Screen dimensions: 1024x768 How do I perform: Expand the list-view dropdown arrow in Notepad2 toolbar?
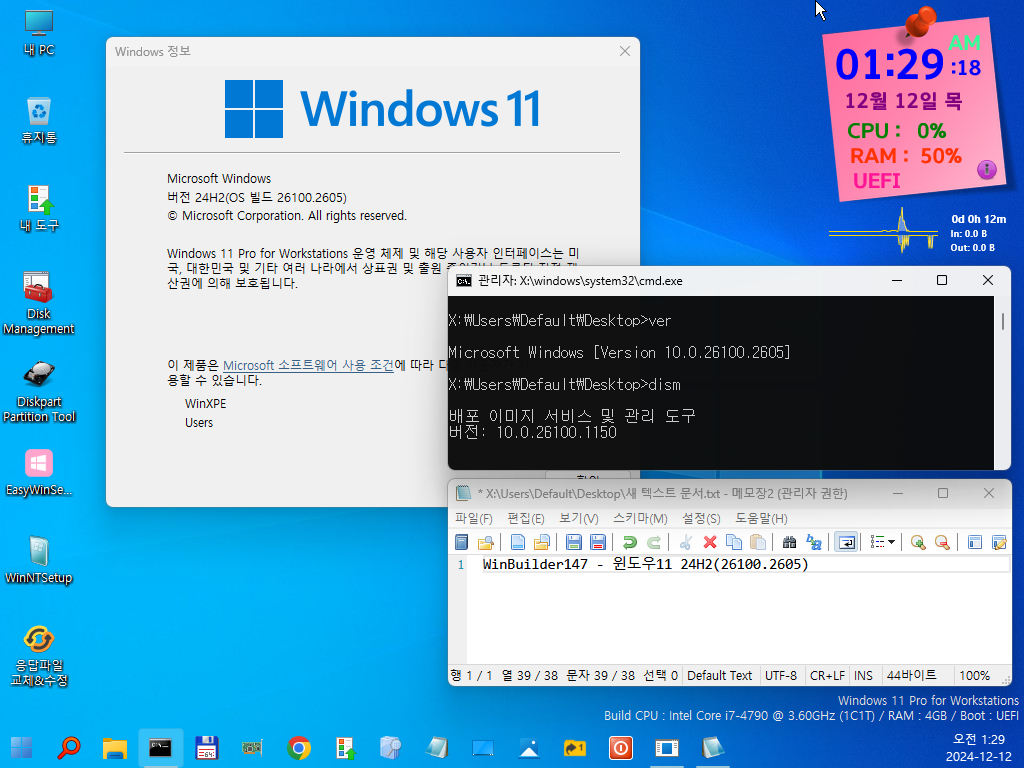(891, 542)
